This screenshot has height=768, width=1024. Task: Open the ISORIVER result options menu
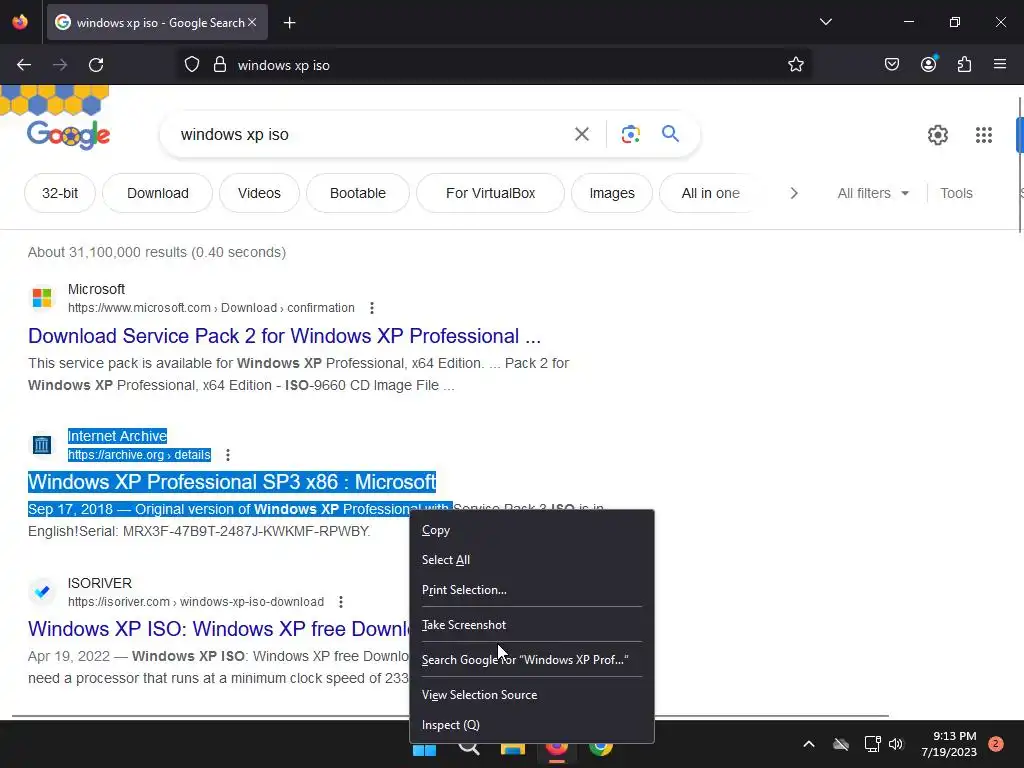click(340, 601)
